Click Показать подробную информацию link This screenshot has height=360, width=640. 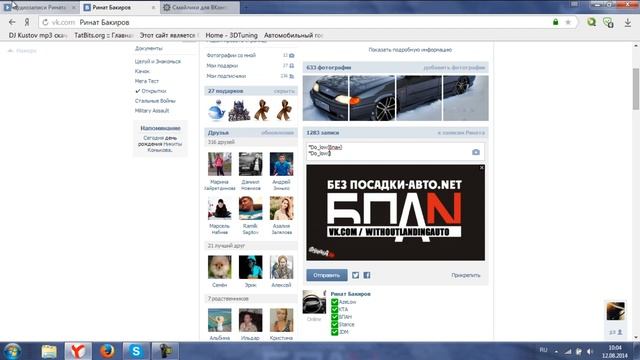(410, 50)
